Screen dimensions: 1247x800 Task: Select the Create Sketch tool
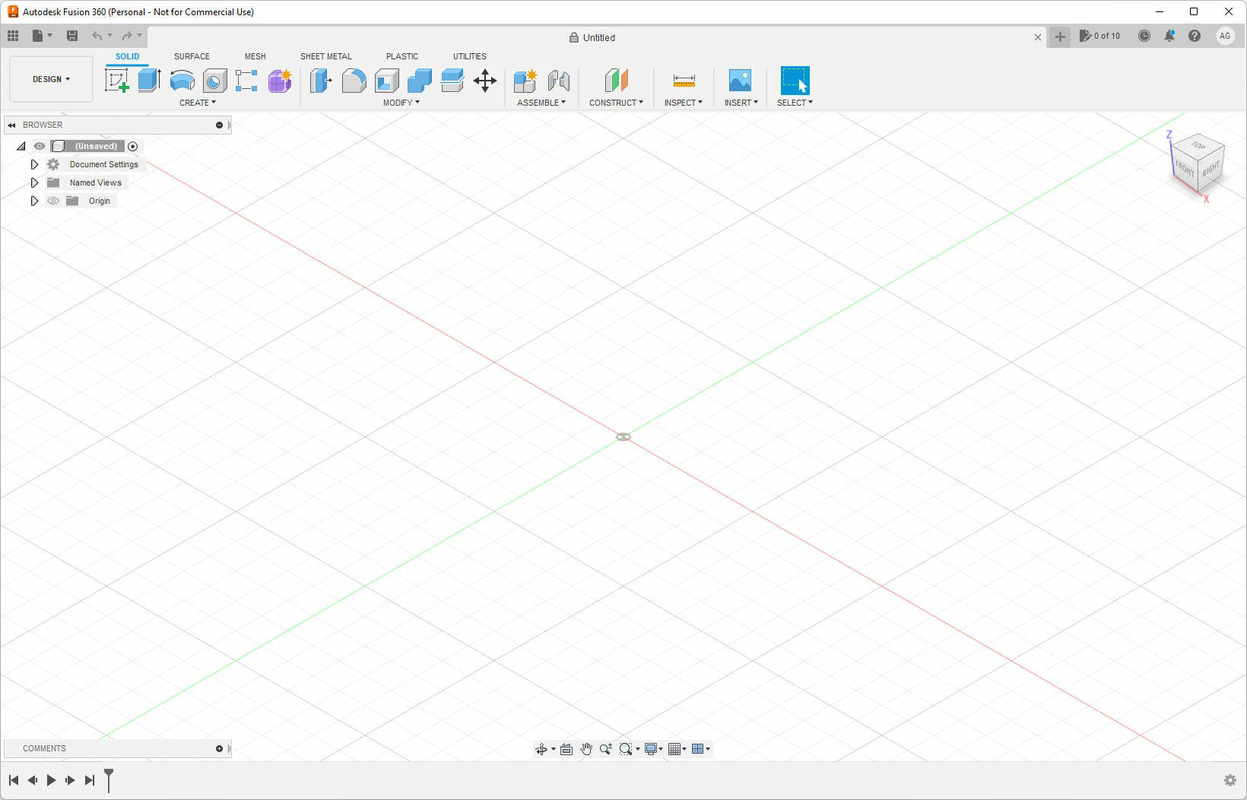point(117,81)
